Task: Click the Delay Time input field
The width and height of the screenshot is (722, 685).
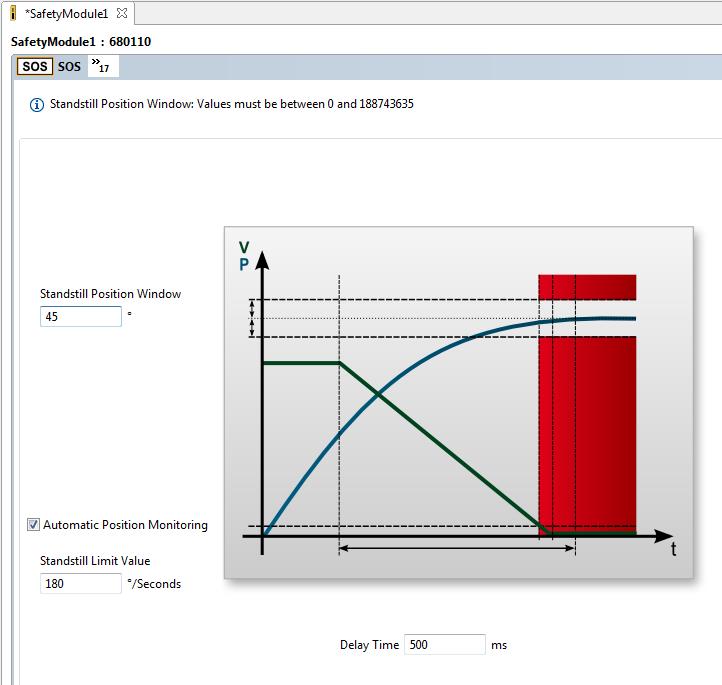Action: tap(444, 644)
